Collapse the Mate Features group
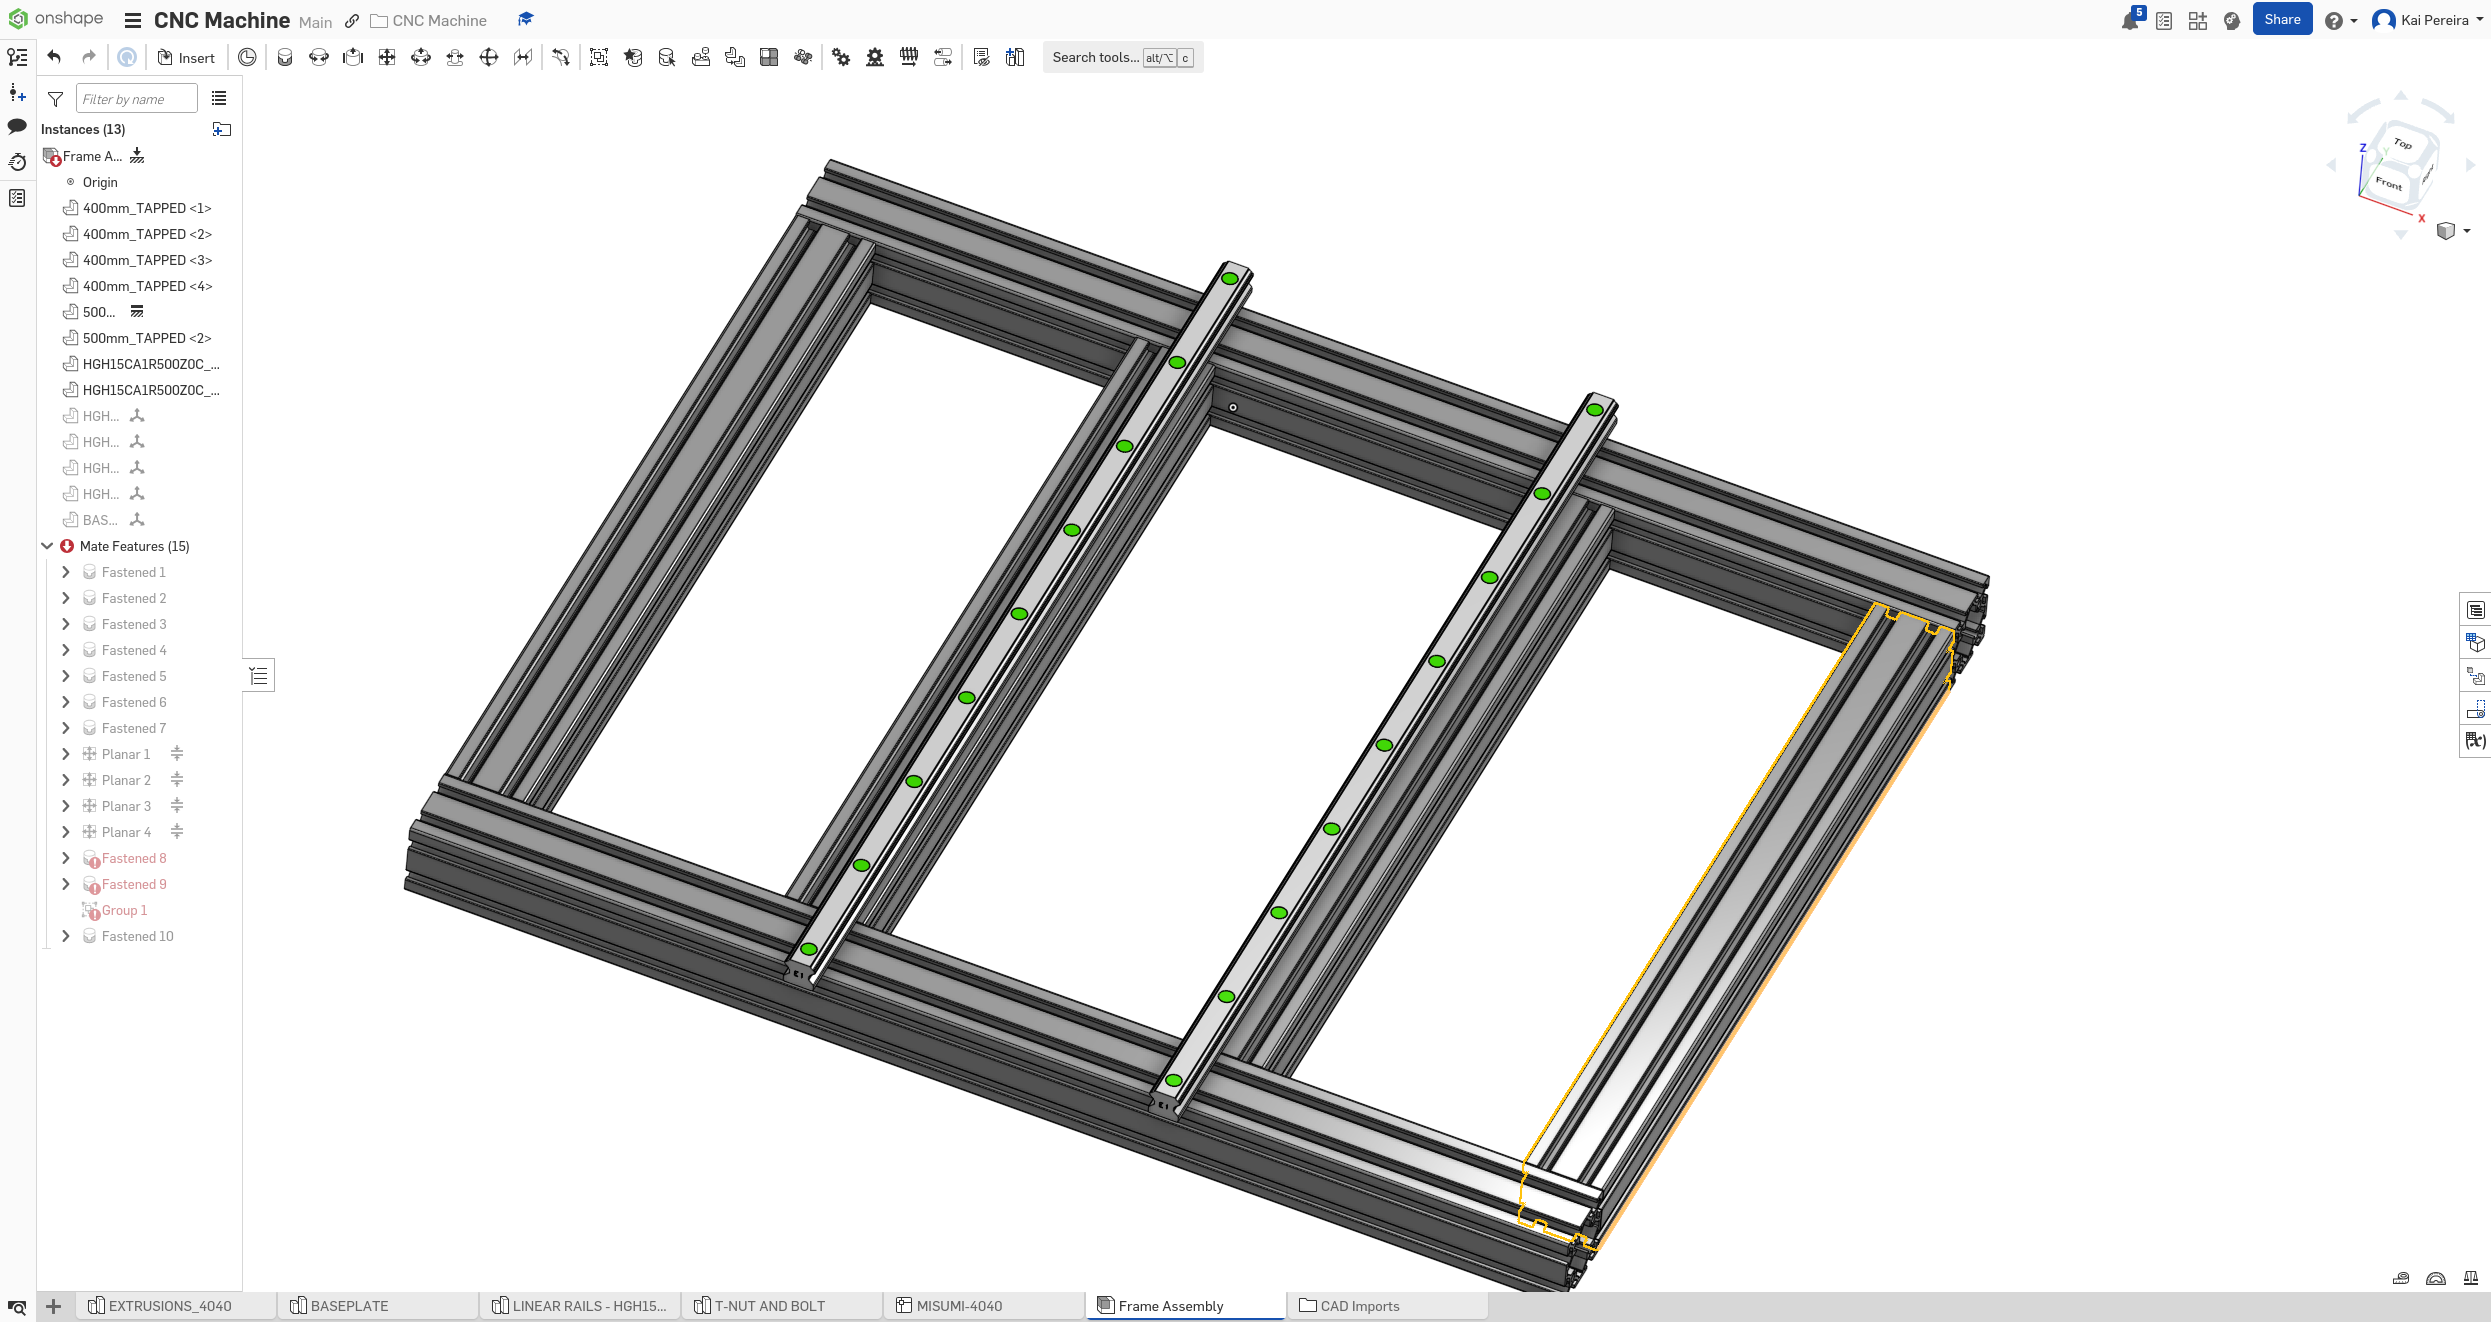The image size is (2491, 1322). pos(47,546)
